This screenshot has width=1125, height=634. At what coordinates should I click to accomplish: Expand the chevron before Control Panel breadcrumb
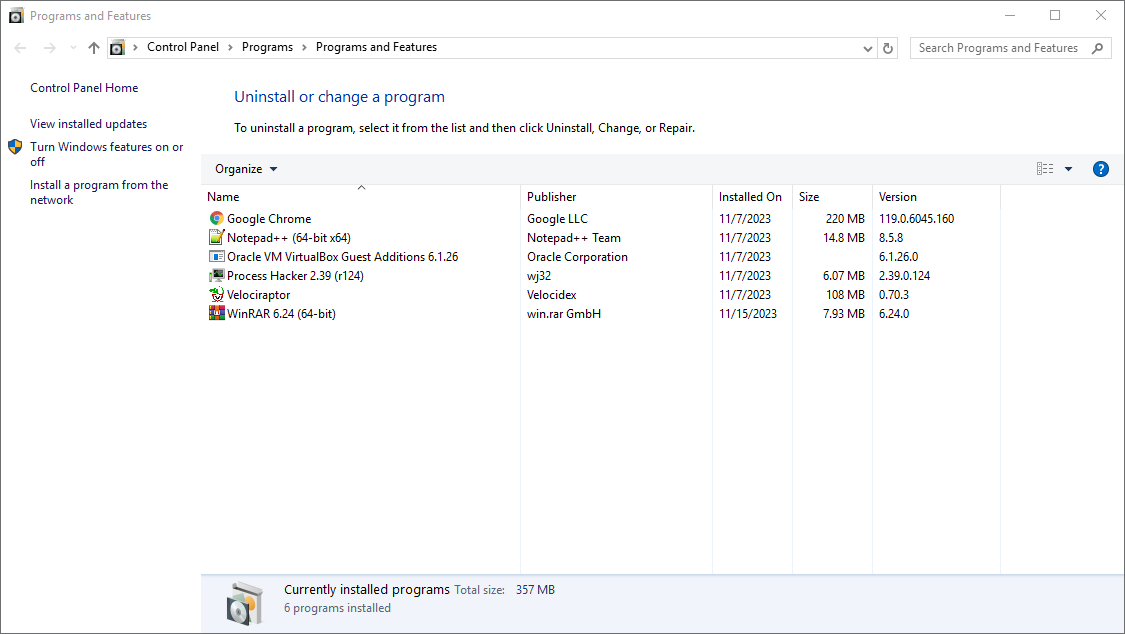pos(135,47)
